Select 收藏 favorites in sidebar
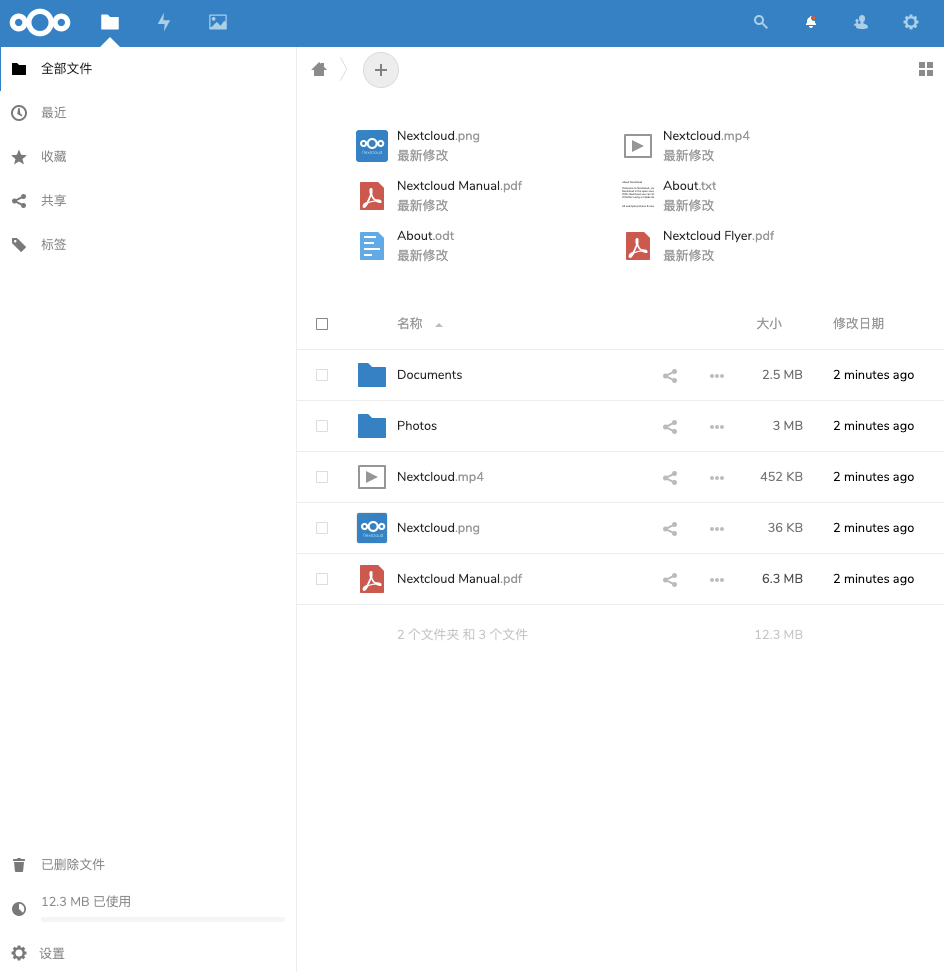944x972 pixels. [148, 157]
